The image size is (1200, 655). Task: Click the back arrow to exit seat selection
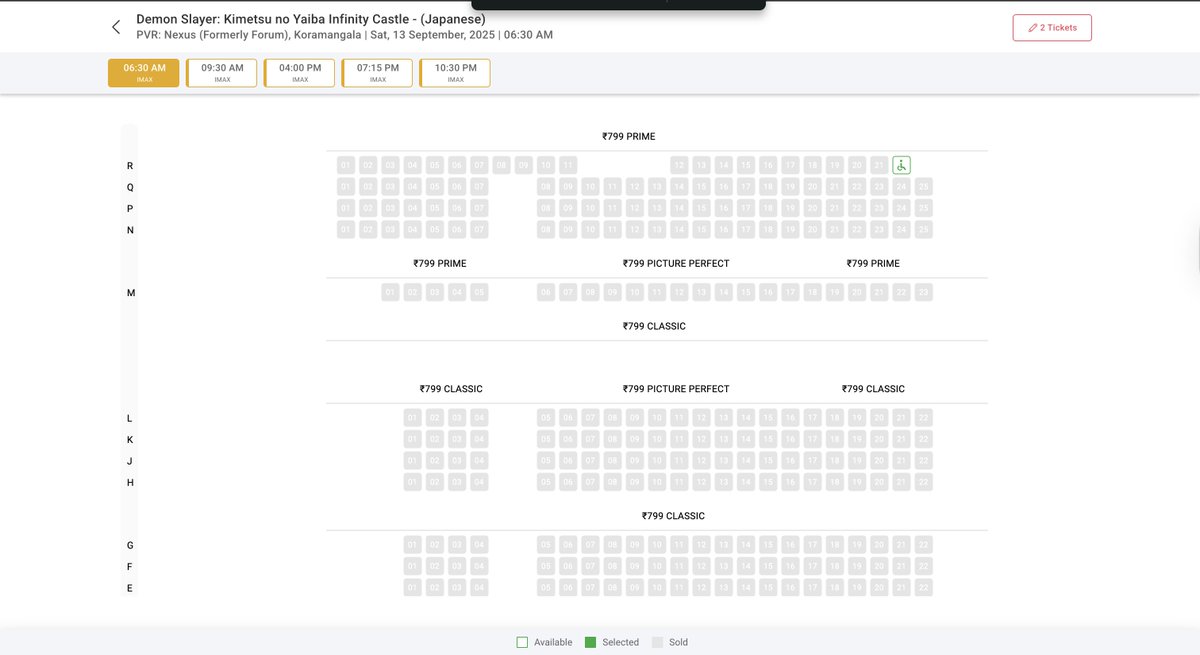pyautogui.click(x=115, y=26)
